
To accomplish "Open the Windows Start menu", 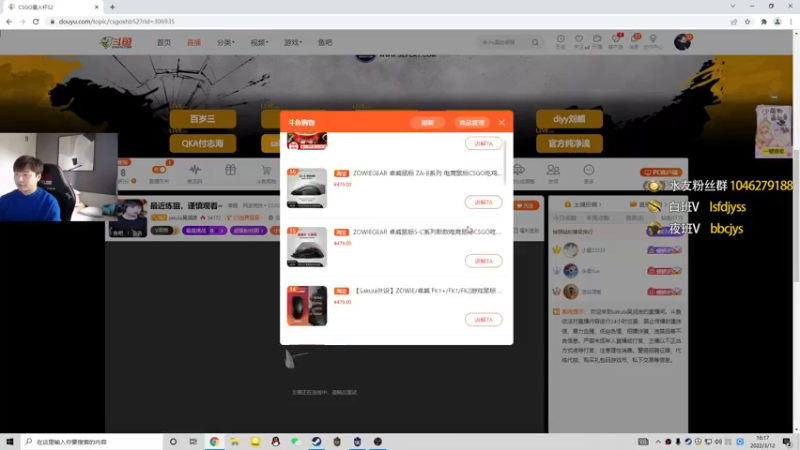I will pos(10,441).
